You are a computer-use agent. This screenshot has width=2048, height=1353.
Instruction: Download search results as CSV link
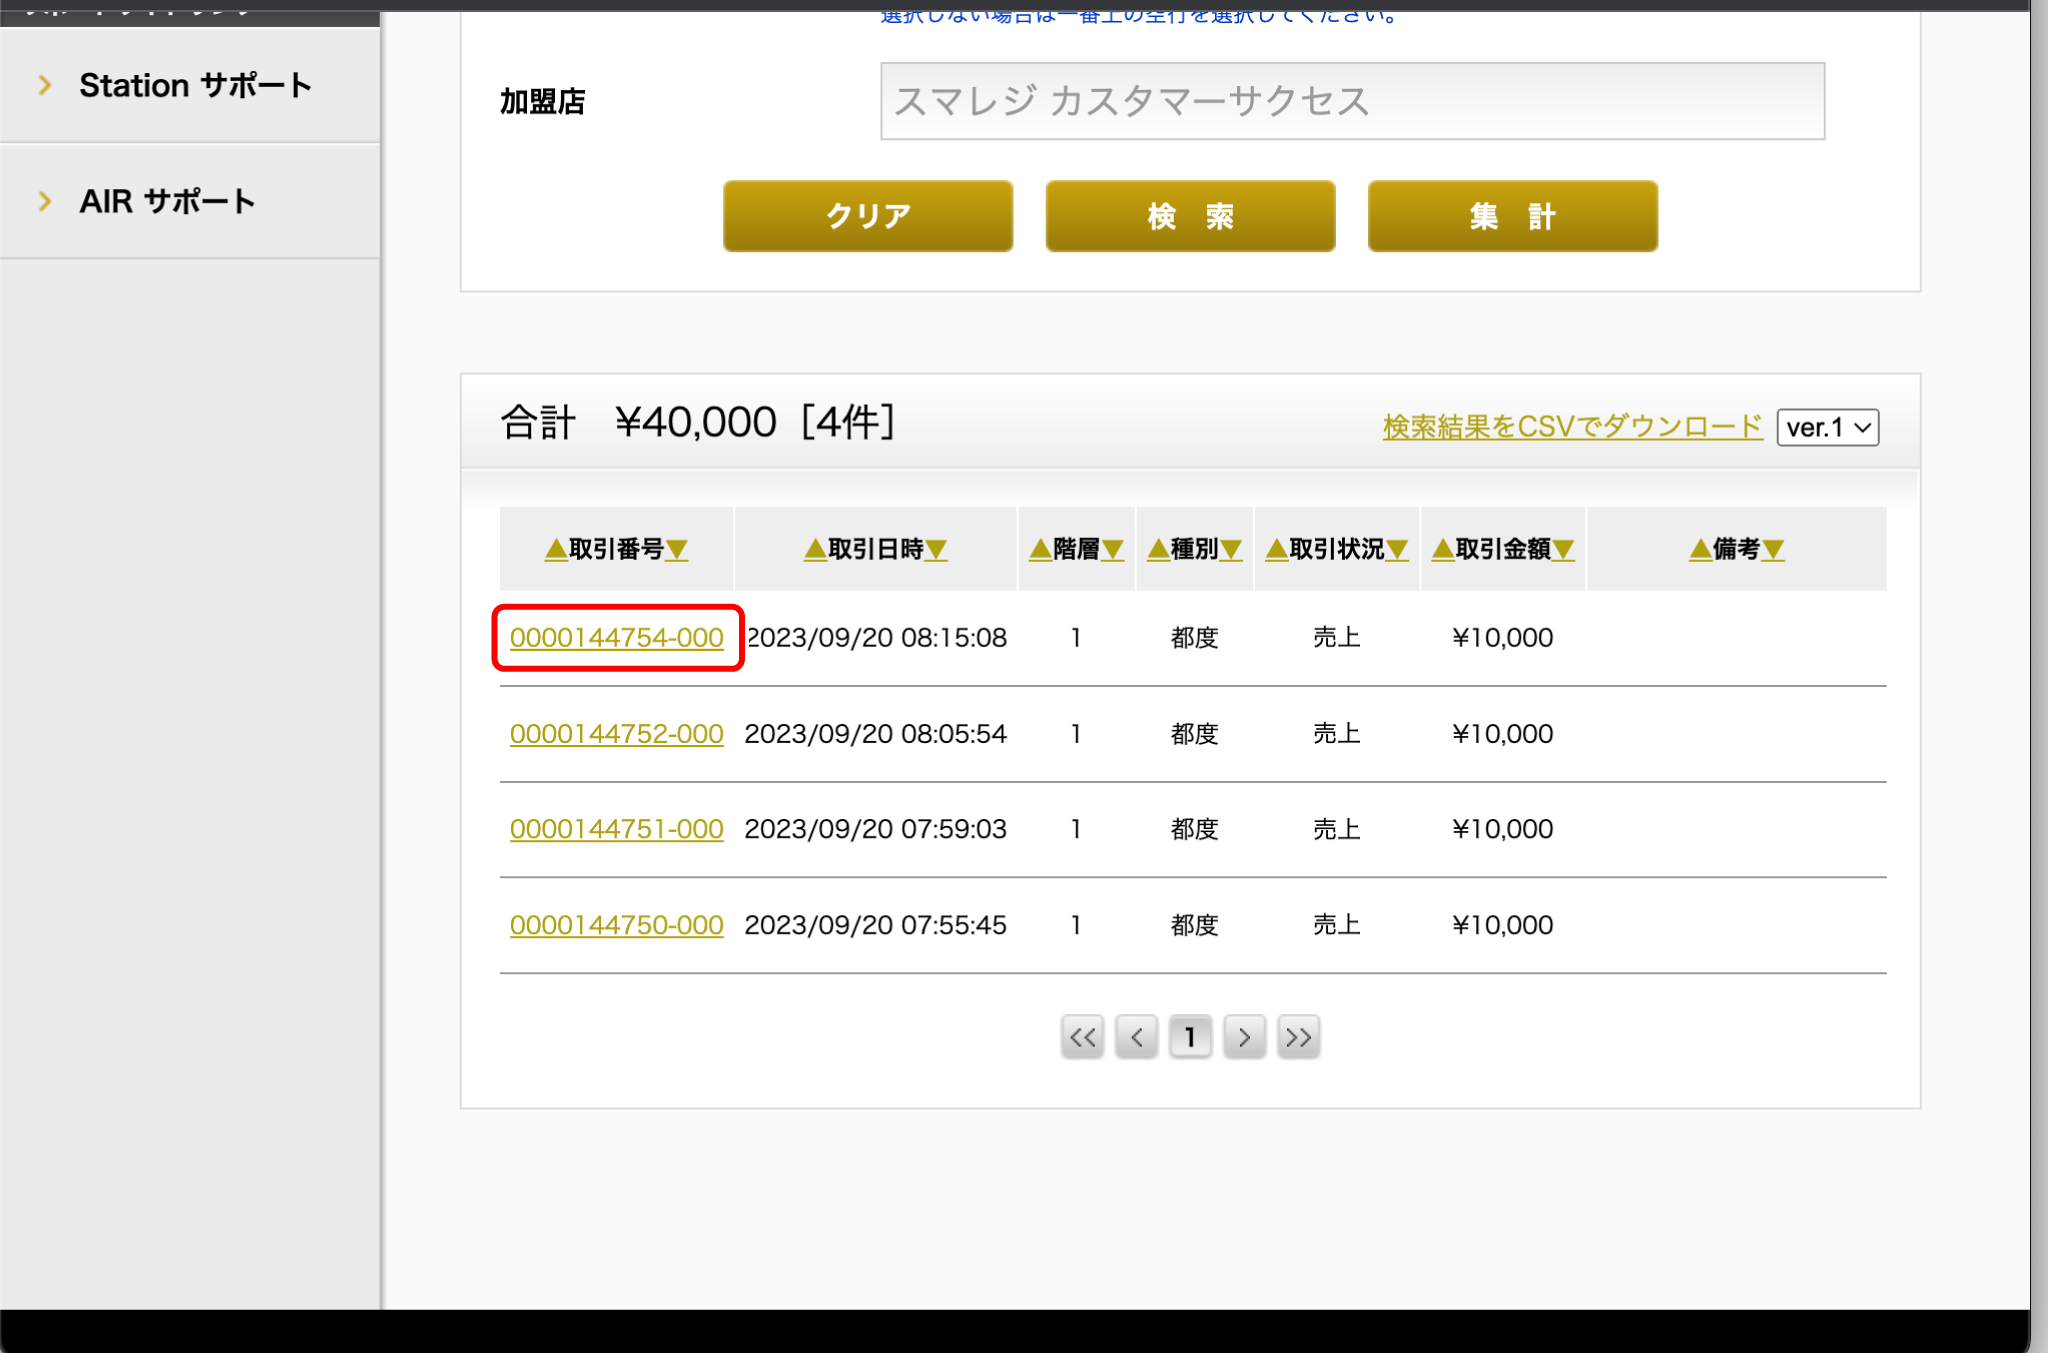click(1572, 427)
